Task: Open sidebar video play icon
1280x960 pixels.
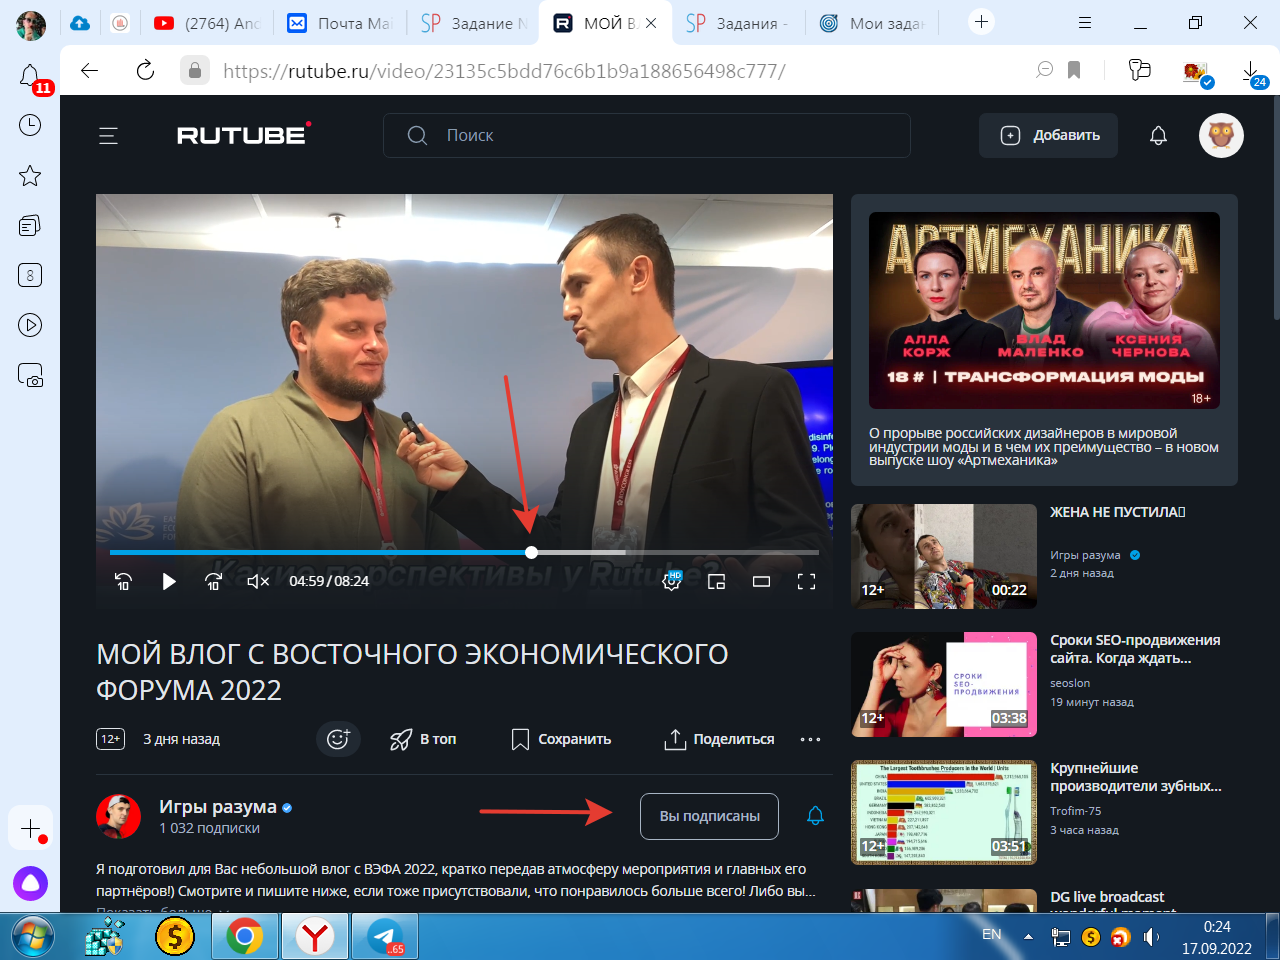Action: (30, 325)
